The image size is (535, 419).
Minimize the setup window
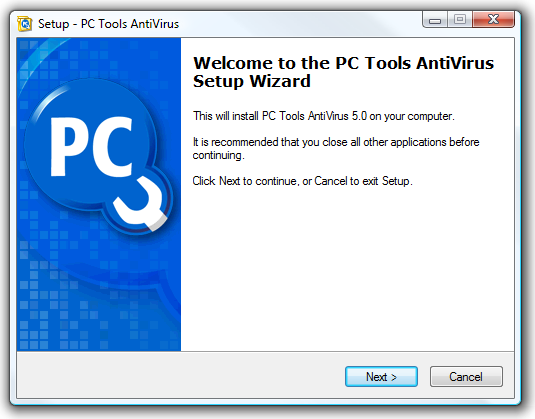coord(435,19)
